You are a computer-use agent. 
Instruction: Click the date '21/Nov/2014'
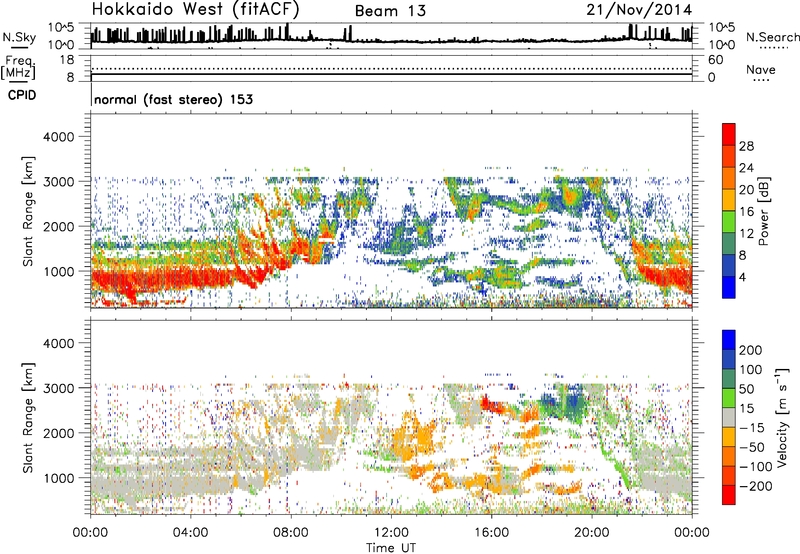click(x=639, y=9)
